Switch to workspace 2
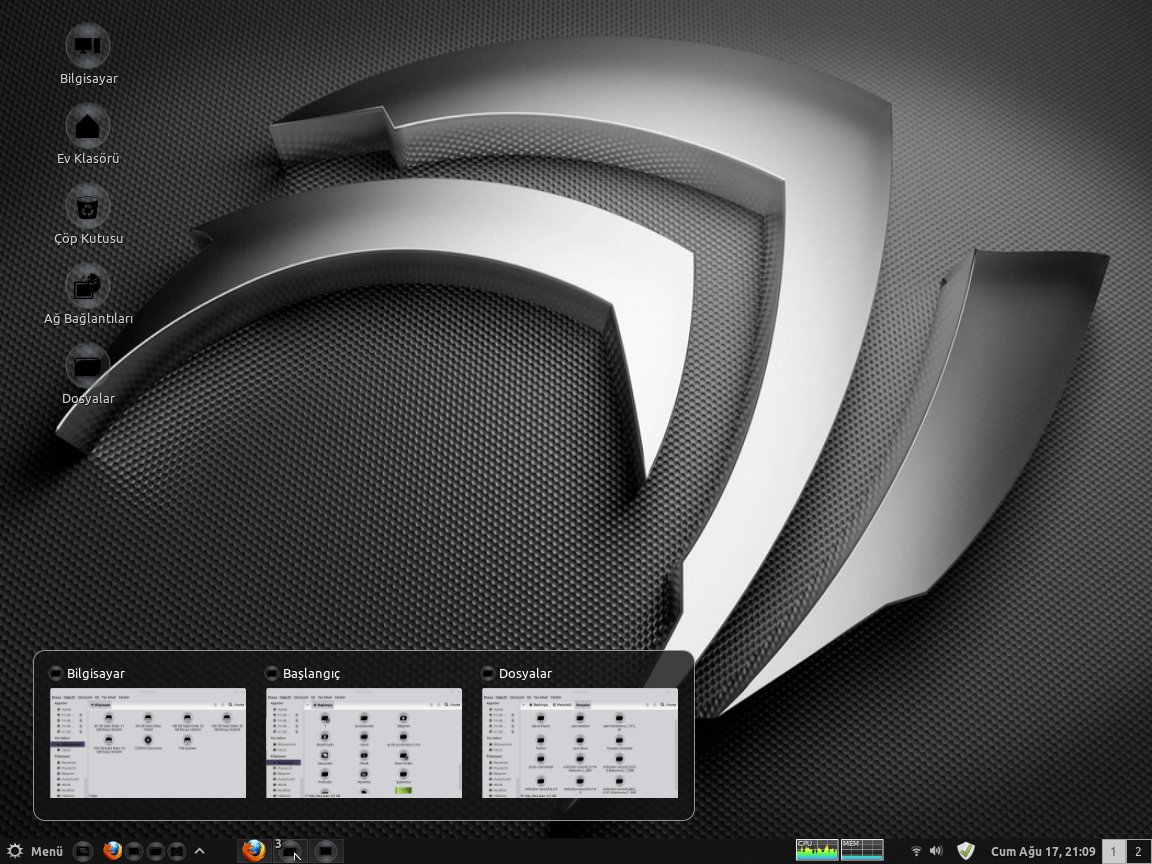 click(1139, 851)
